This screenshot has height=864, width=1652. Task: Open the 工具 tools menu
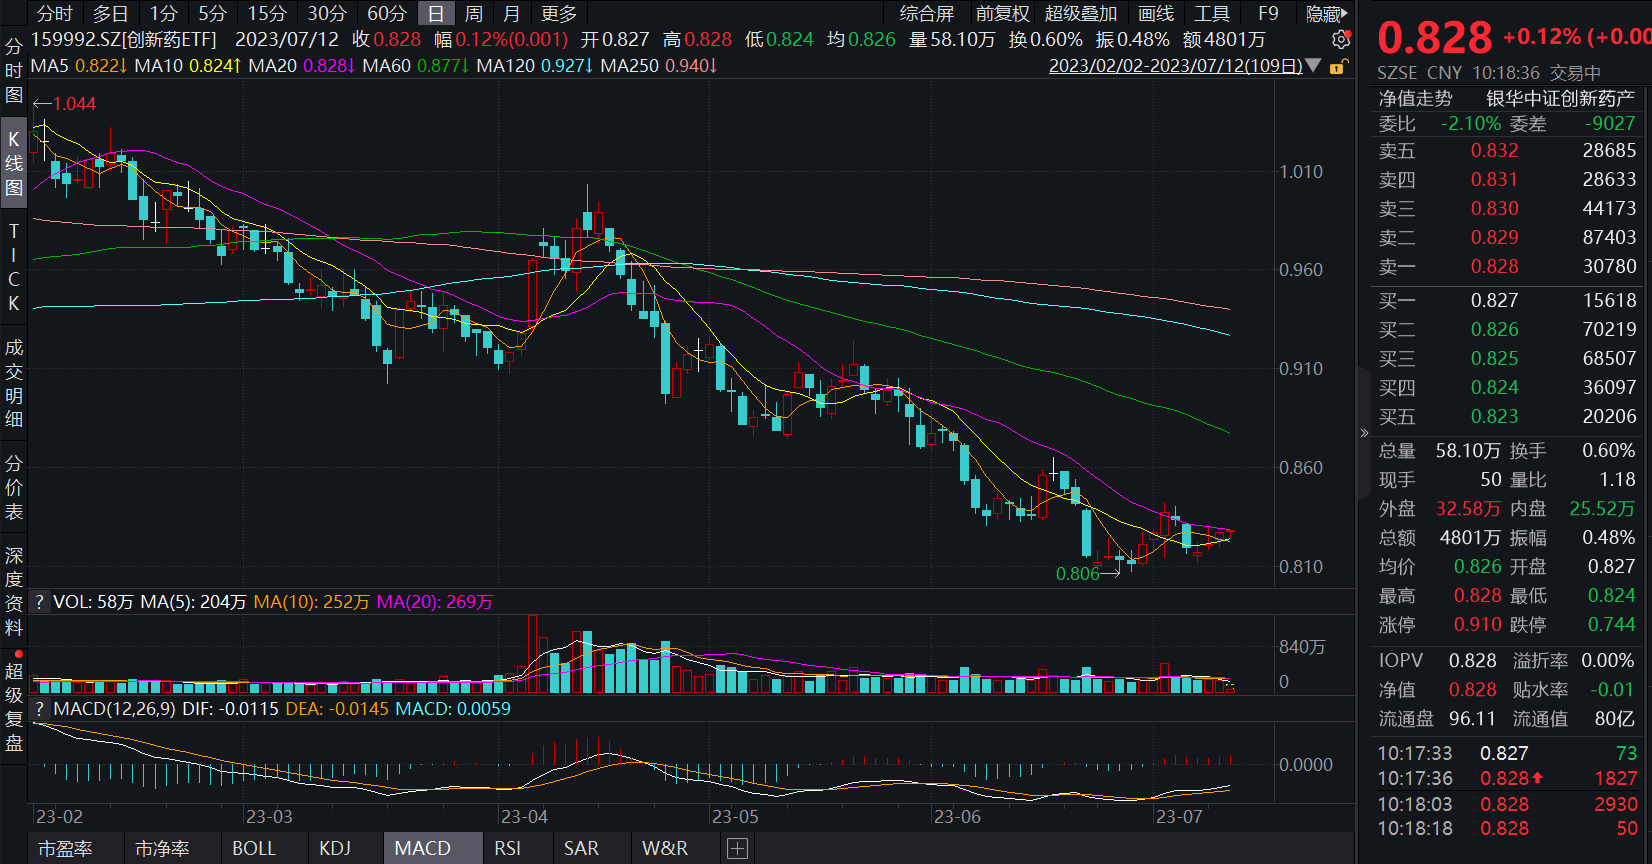tap(1212, 14)
